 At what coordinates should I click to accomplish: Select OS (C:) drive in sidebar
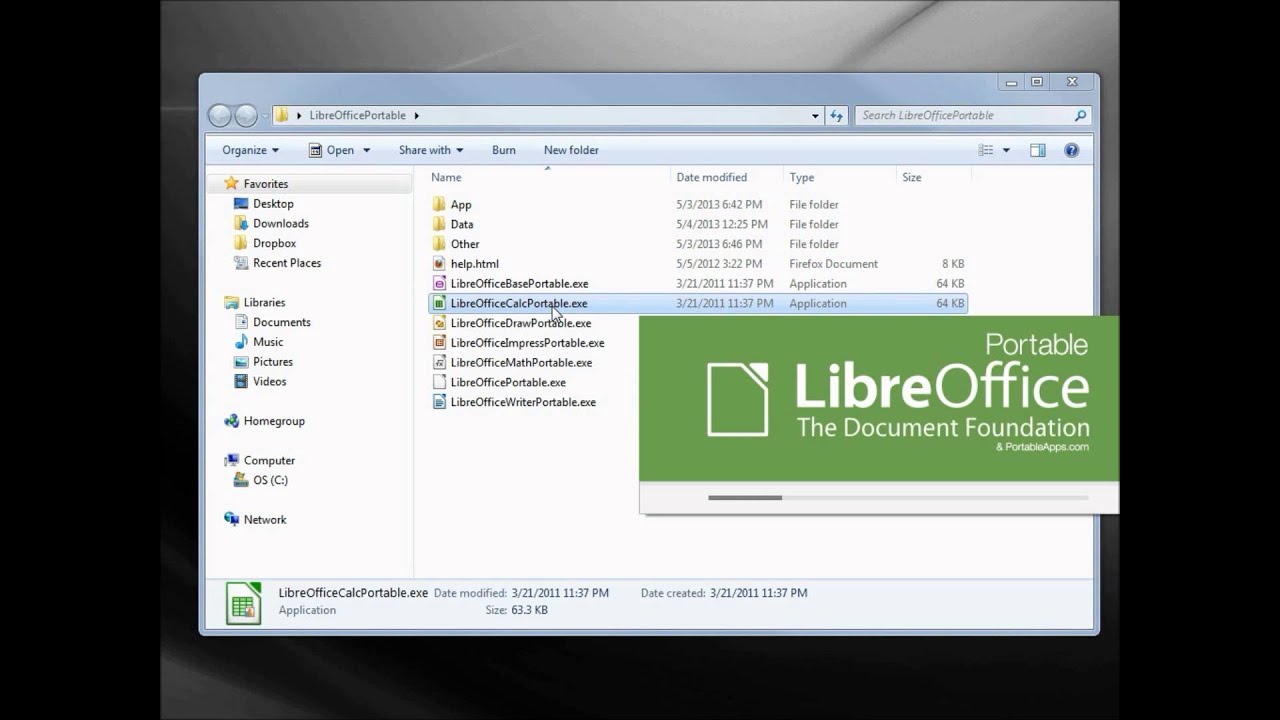pos(270,480)
